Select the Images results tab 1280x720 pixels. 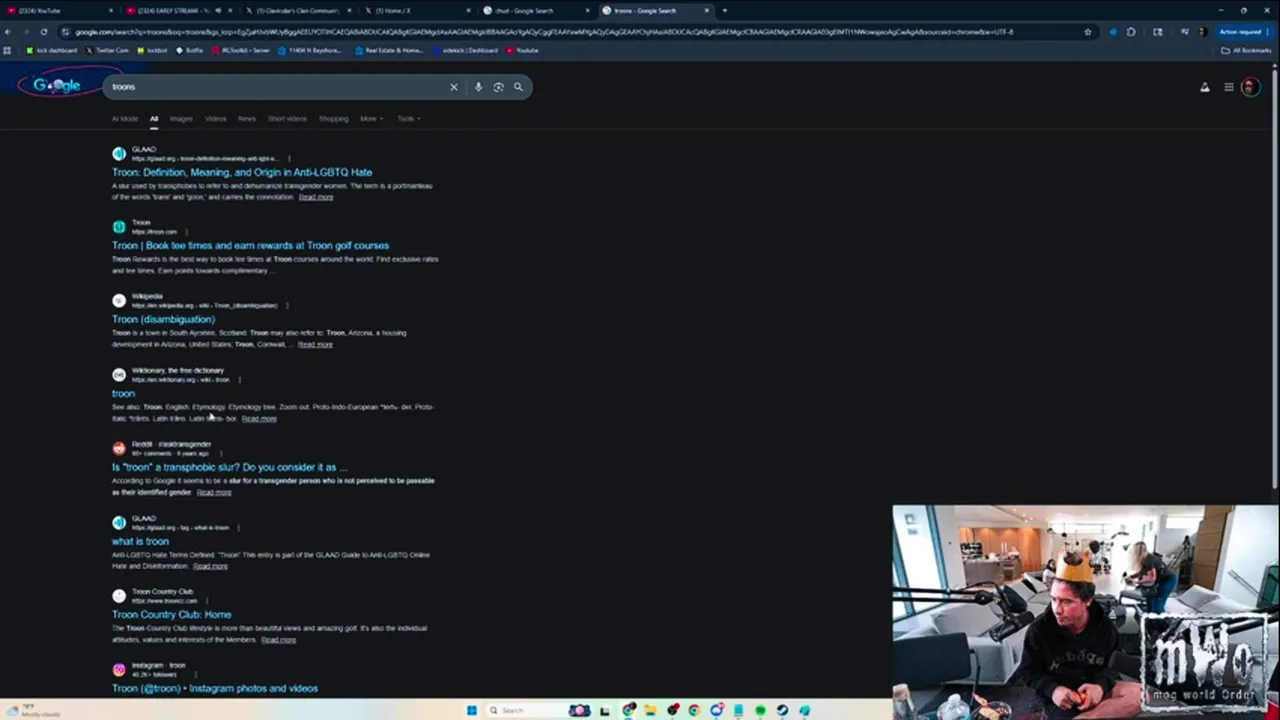(x=181, y=119)
